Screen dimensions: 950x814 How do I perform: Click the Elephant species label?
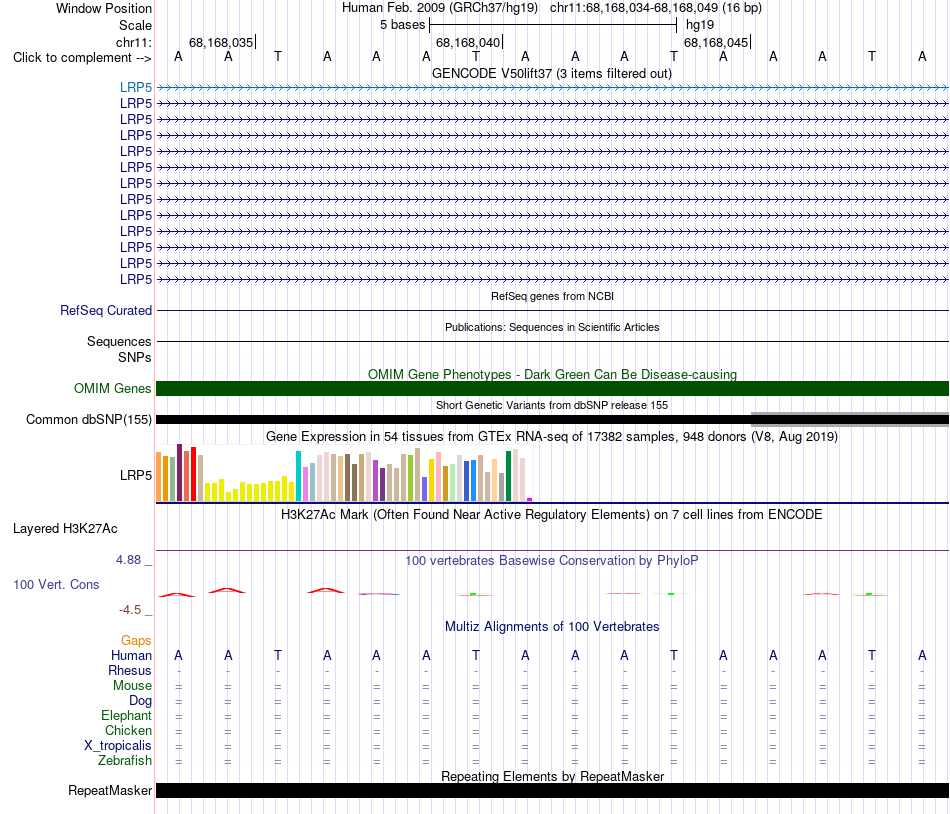[126, 715]
